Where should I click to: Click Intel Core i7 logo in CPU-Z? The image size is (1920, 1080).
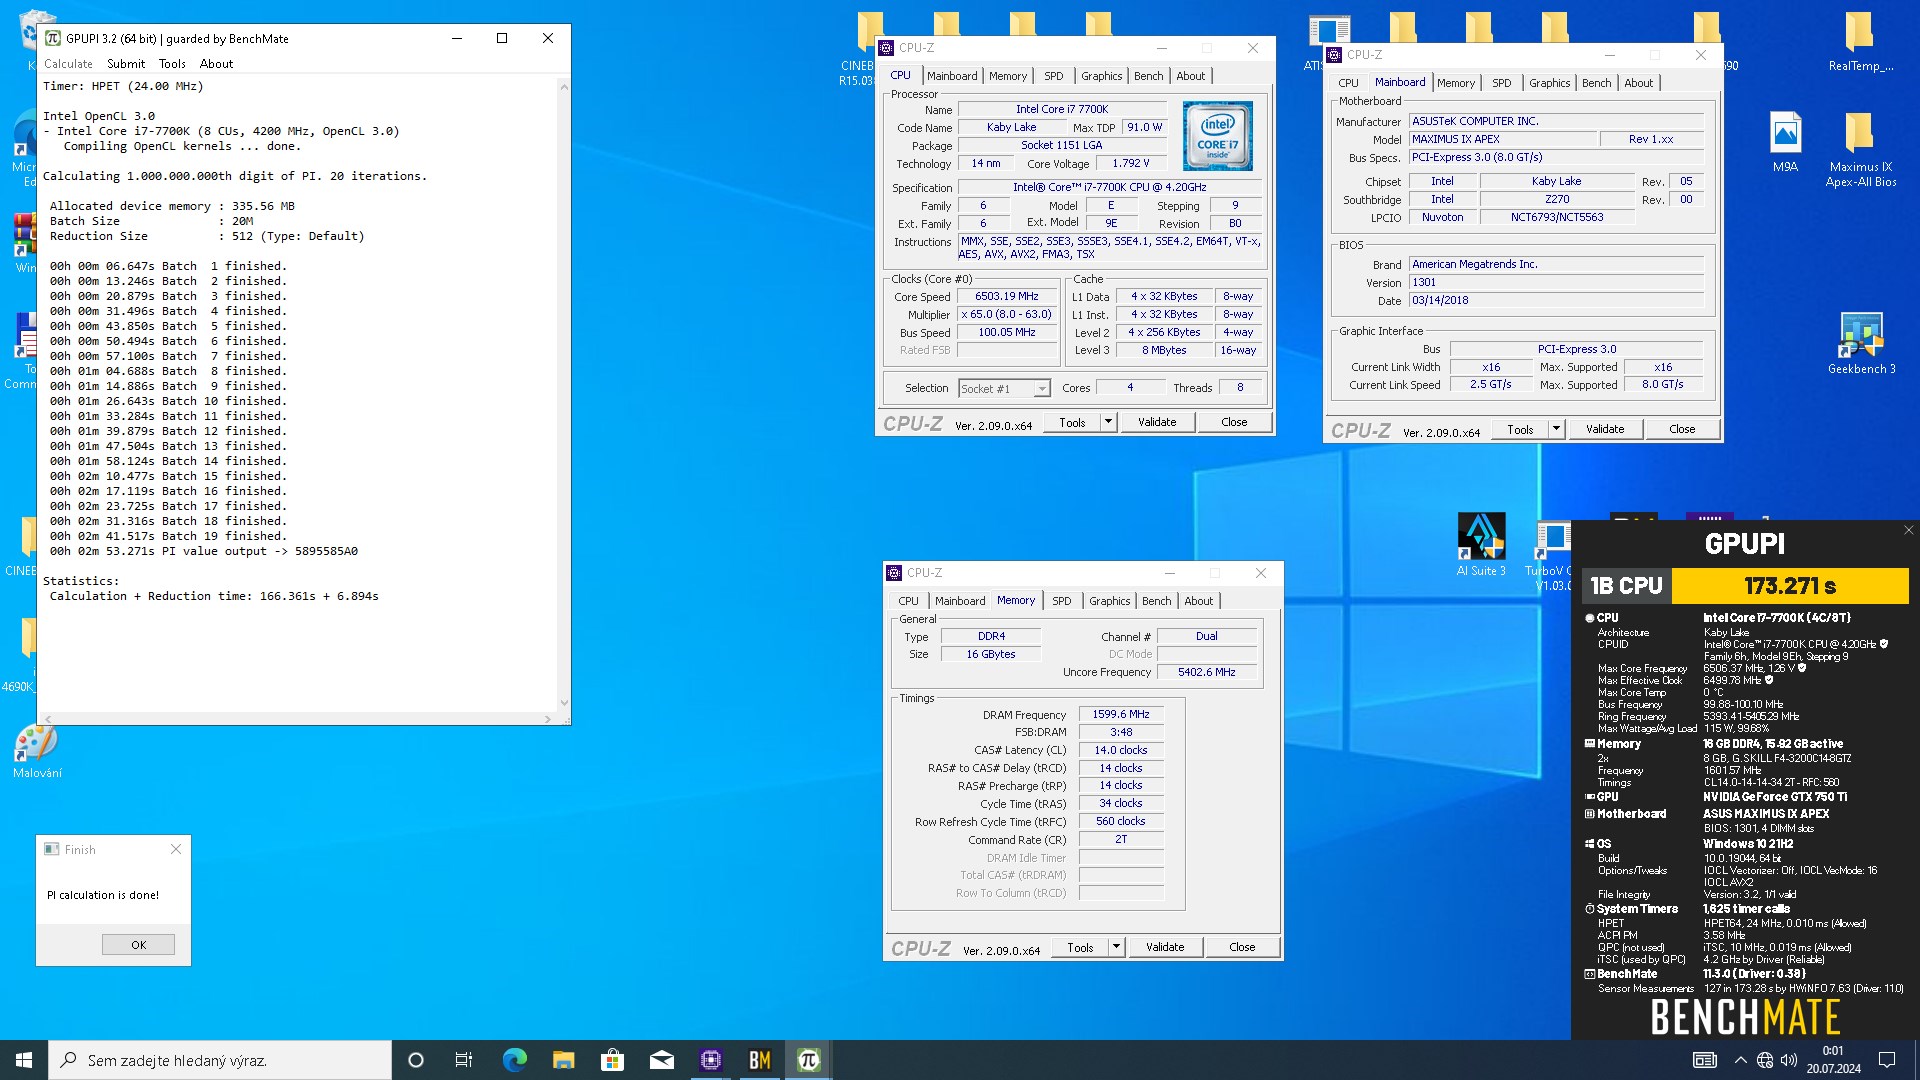click(1217, 136)
